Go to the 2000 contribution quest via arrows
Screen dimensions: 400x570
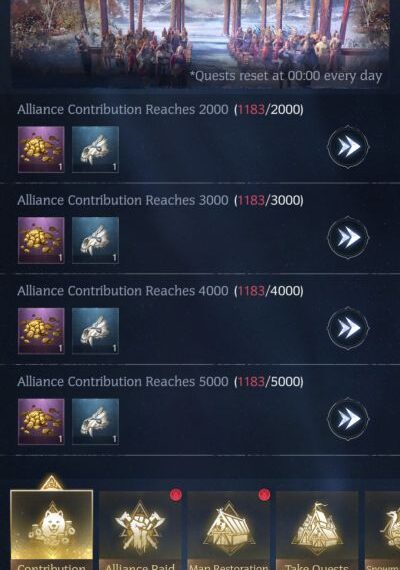coord(348,147)
